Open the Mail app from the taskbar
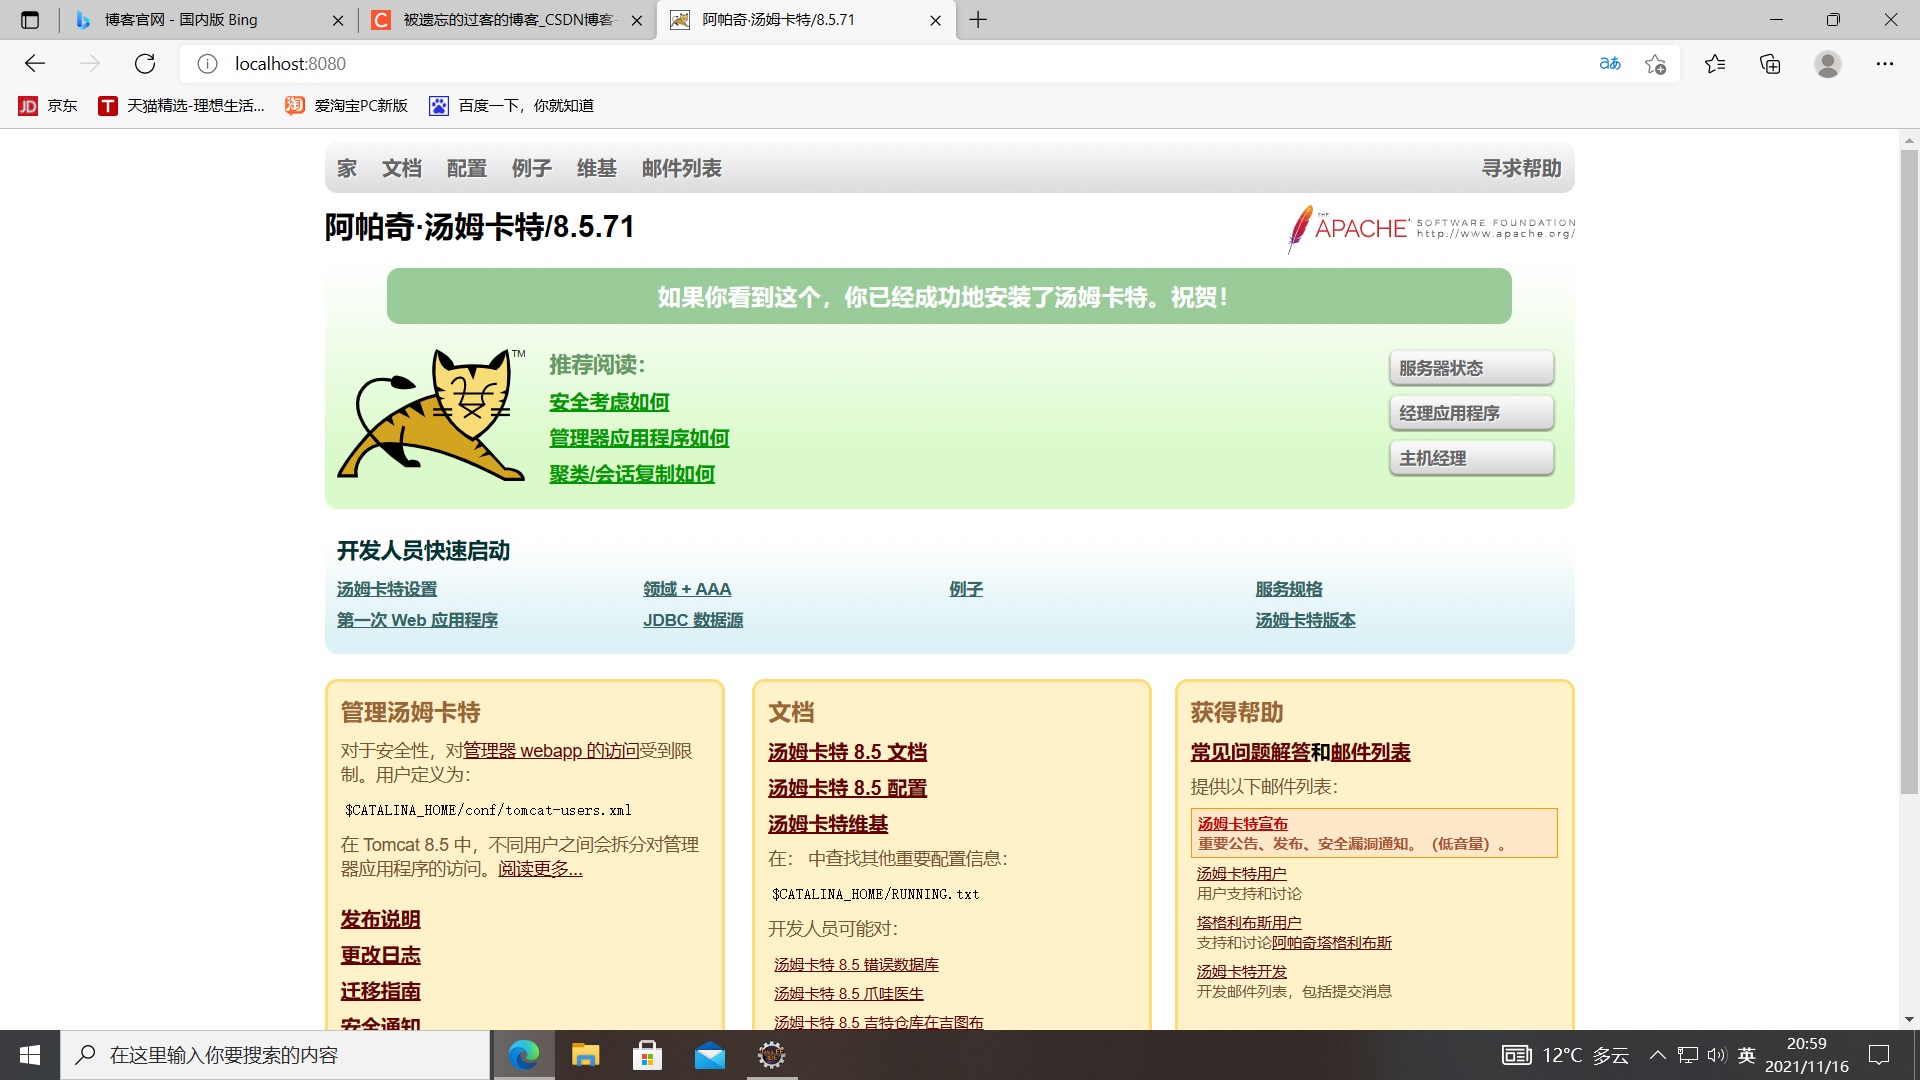1920x1080 pixels. 710,1055
